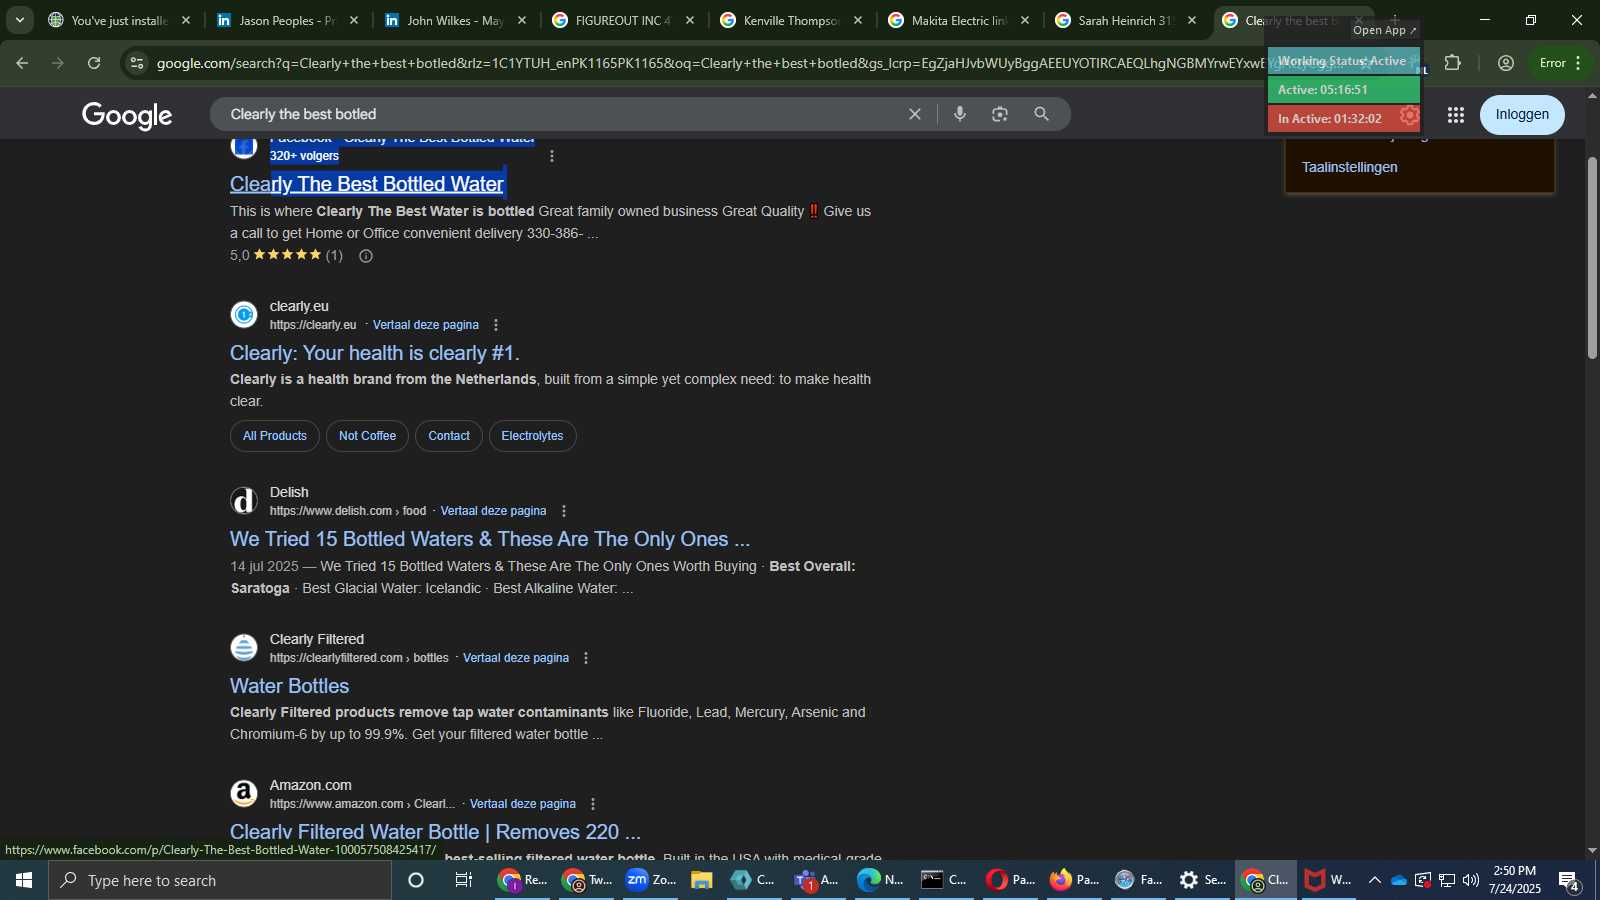Open more options for clearly.eu result
The width and height of the screenshot is (1600, 900).
pyautogui.click(x=496, y=325)
